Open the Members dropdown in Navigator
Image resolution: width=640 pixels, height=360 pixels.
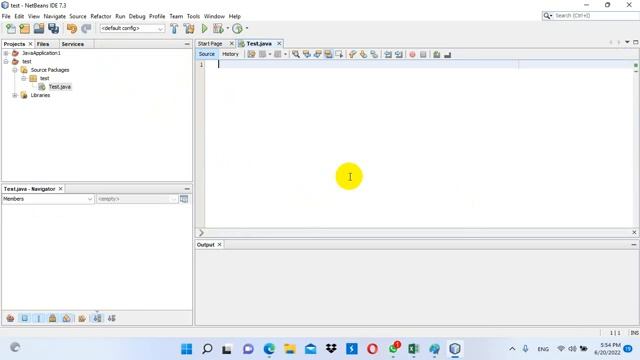coord(48,199)
